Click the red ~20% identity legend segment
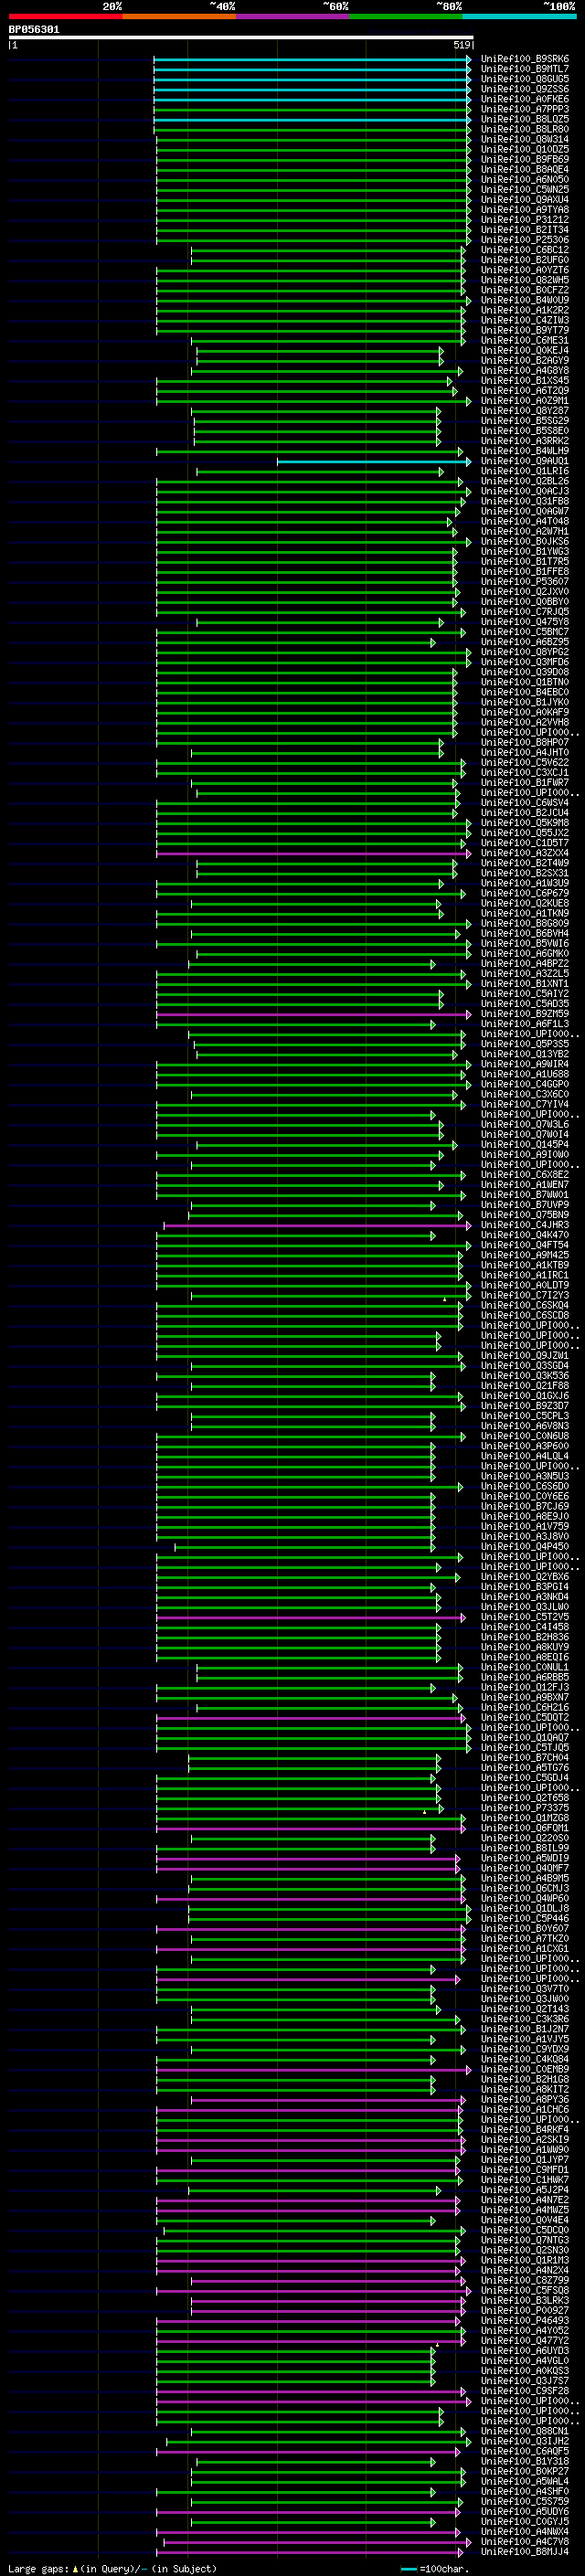 (x=65, y=17)
